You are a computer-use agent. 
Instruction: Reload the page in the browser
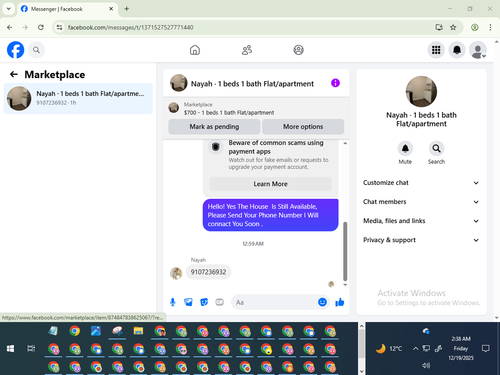pos(41,27)
